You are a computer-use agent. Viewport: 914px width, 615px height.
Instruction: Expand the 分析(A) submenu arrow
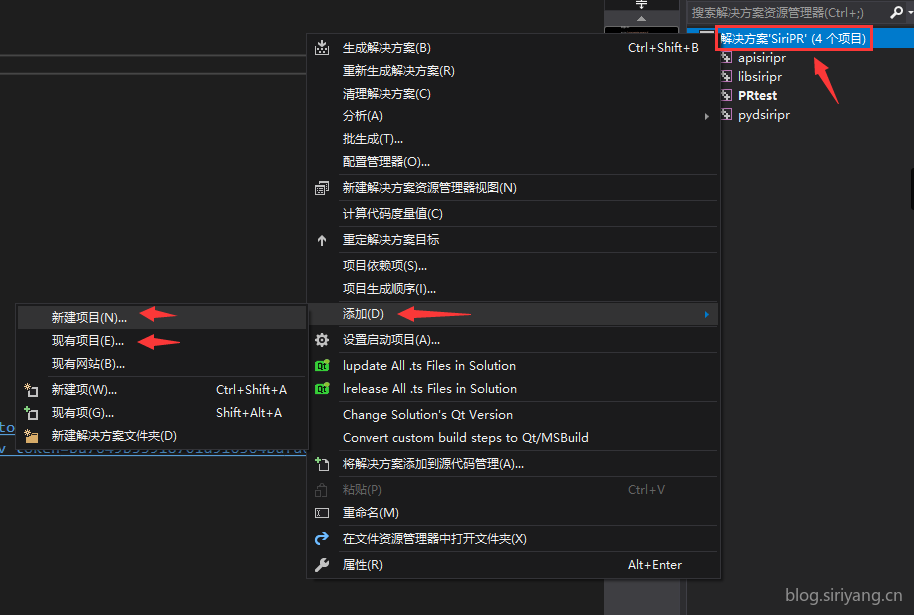706,116
